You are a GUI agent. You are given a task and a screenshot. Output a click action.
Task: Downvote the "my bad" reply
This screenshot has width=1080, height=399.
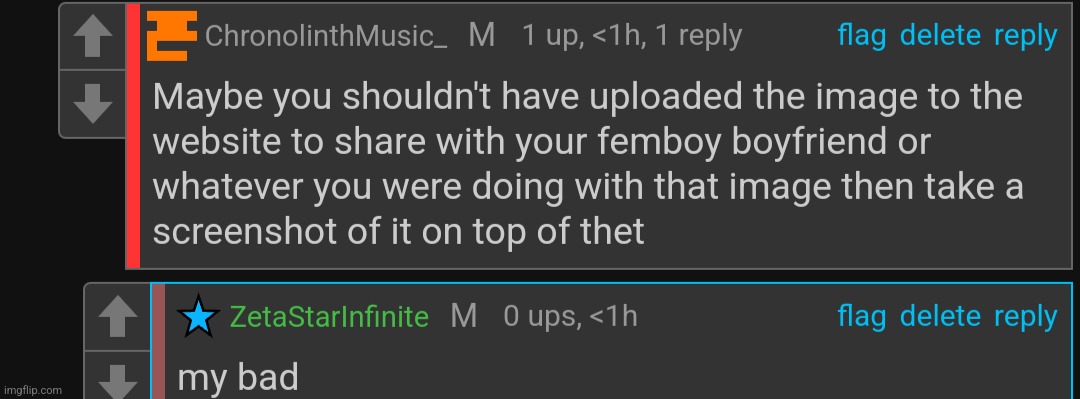[117, 375]
